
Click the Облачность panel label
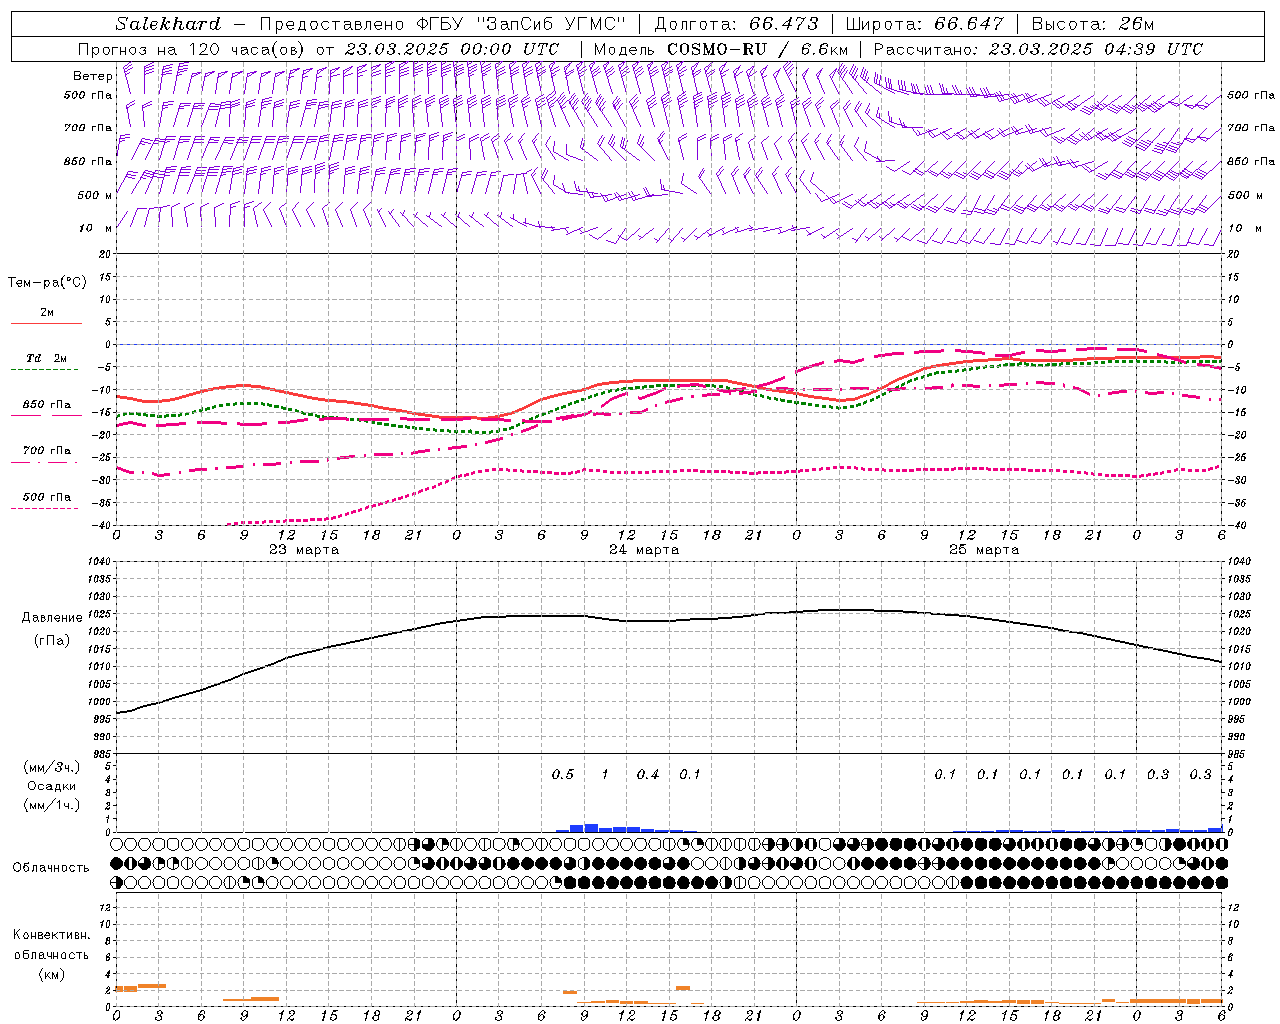[51, 868]
